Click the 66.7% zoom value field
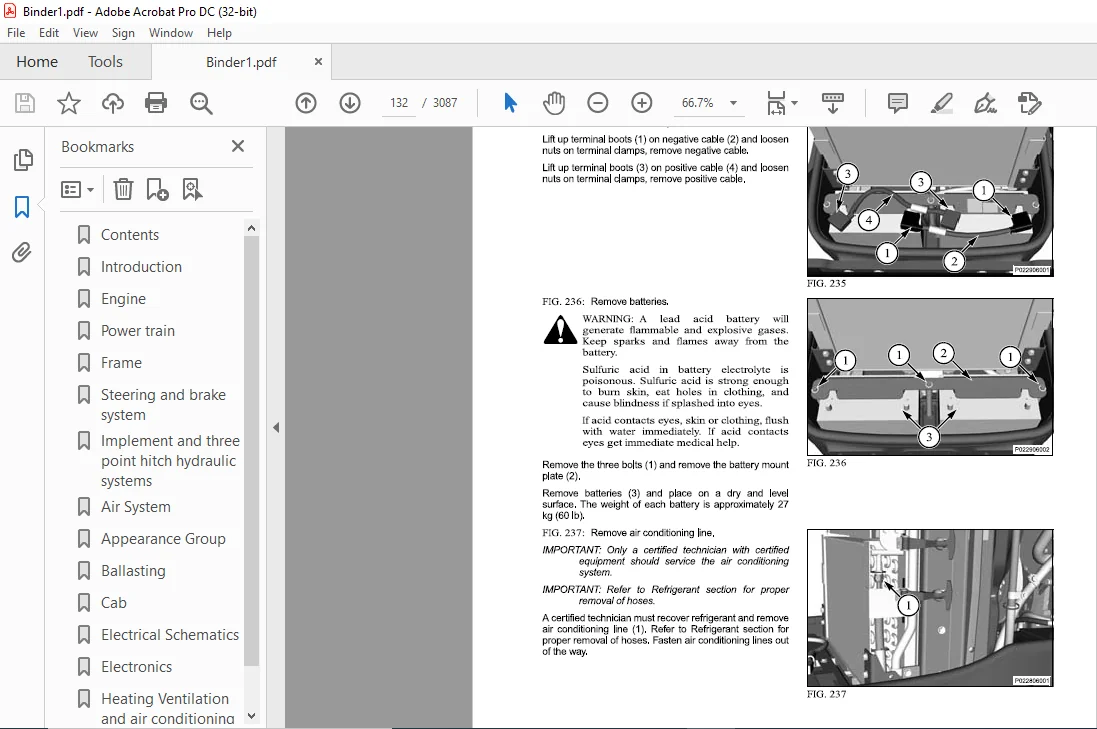This screenshot has width=1097, height=729. coord(698,103)
